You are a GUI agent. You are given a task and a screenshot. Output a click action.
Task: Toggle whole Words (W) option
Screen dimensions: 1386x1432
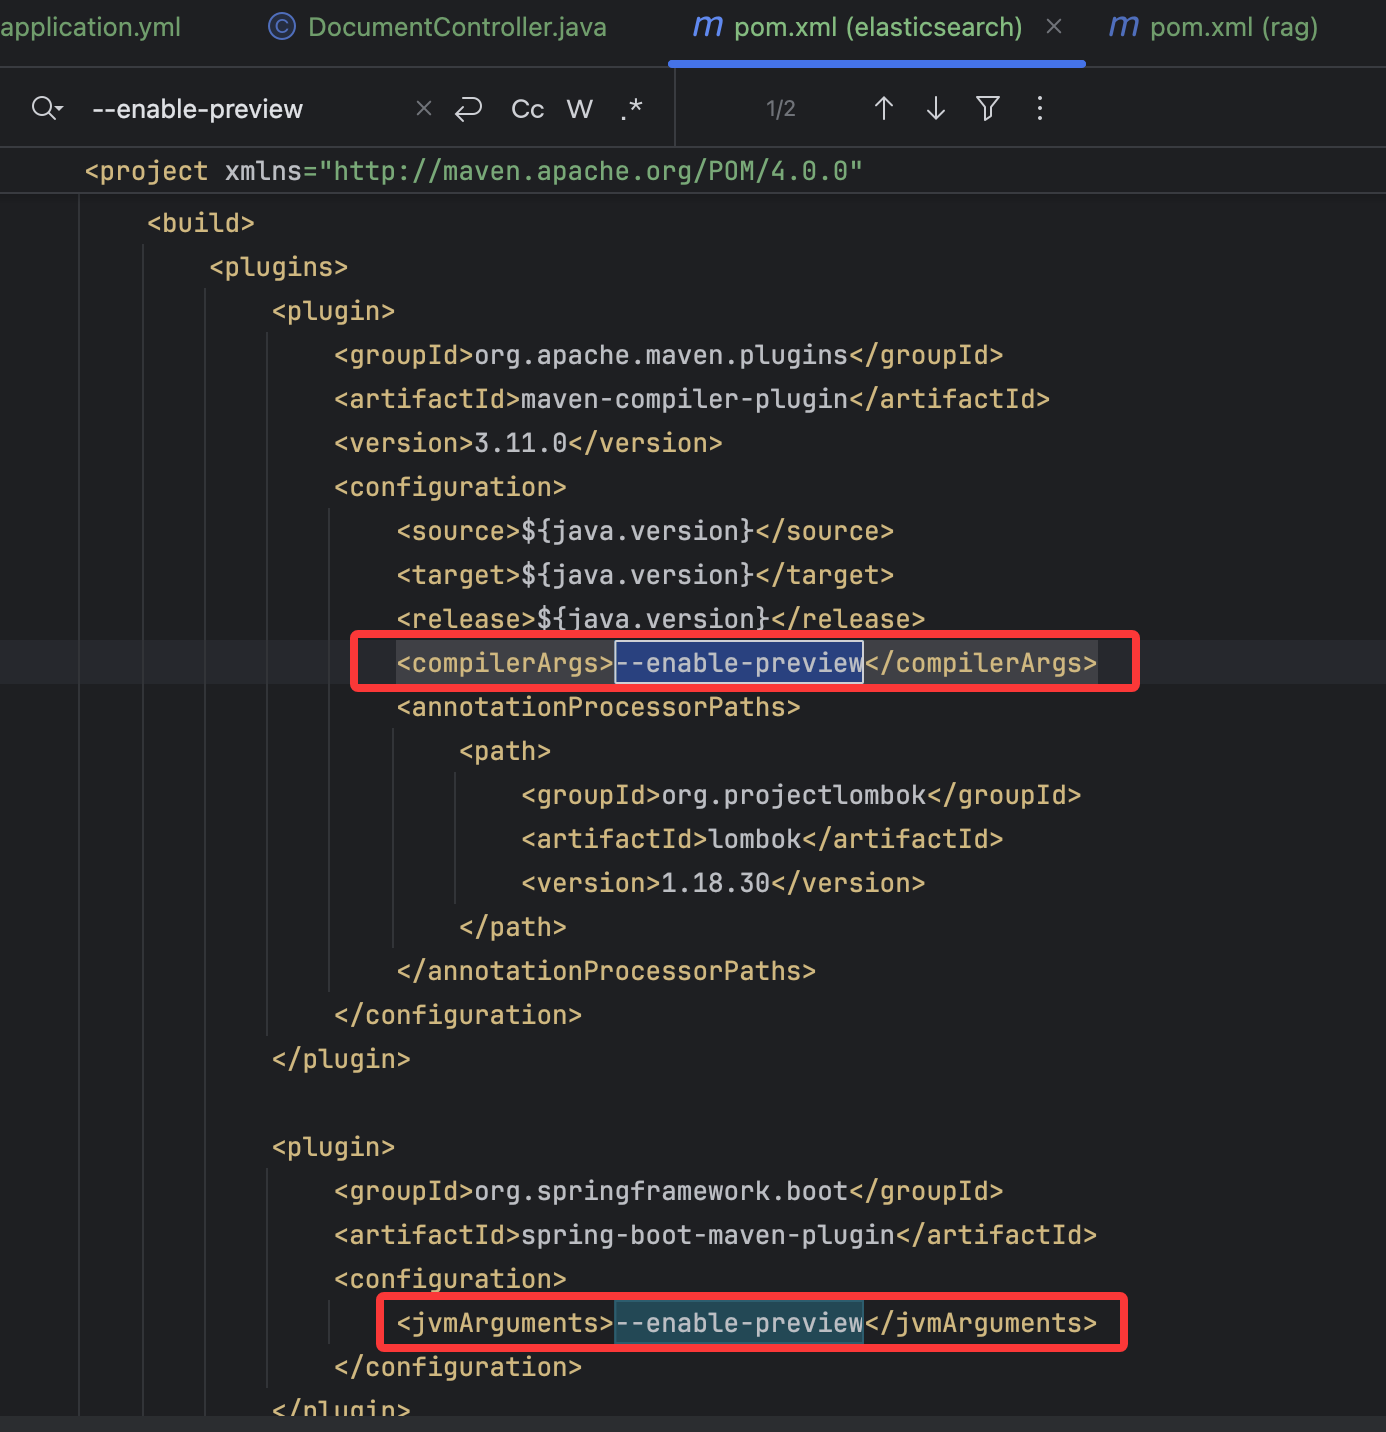(580, 109)
